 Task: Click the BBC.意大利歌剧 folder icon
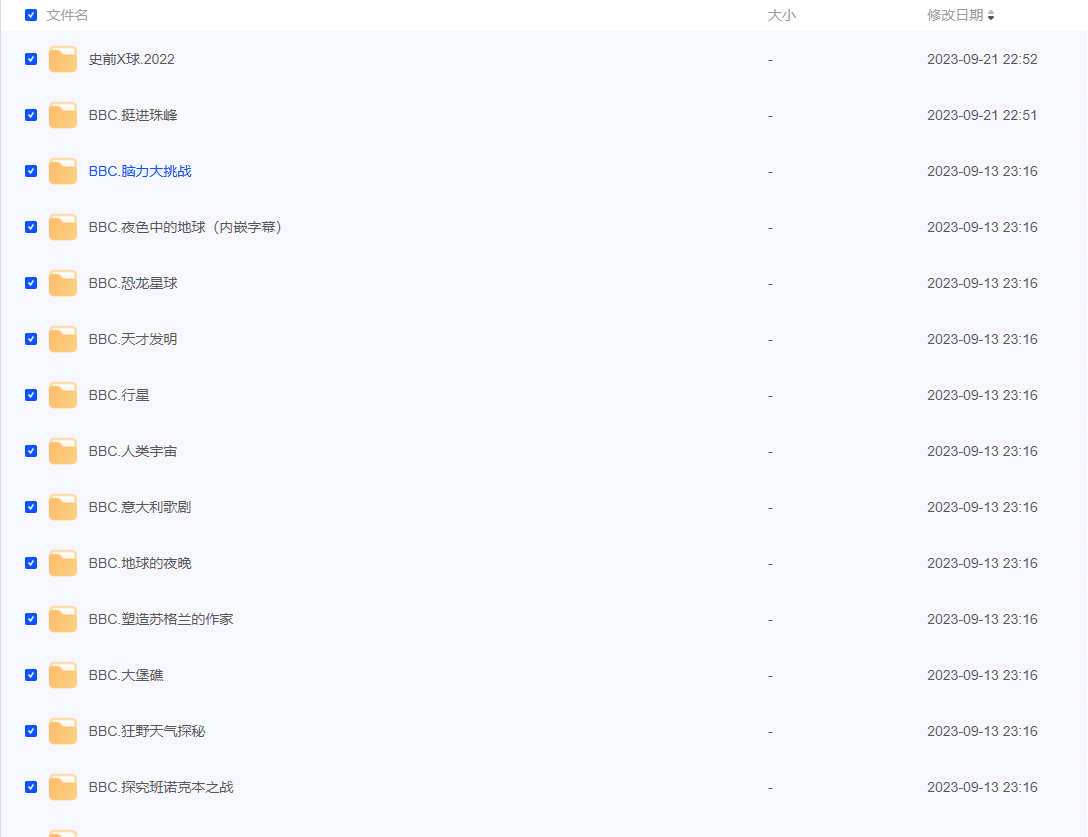[x=63, y=508]
